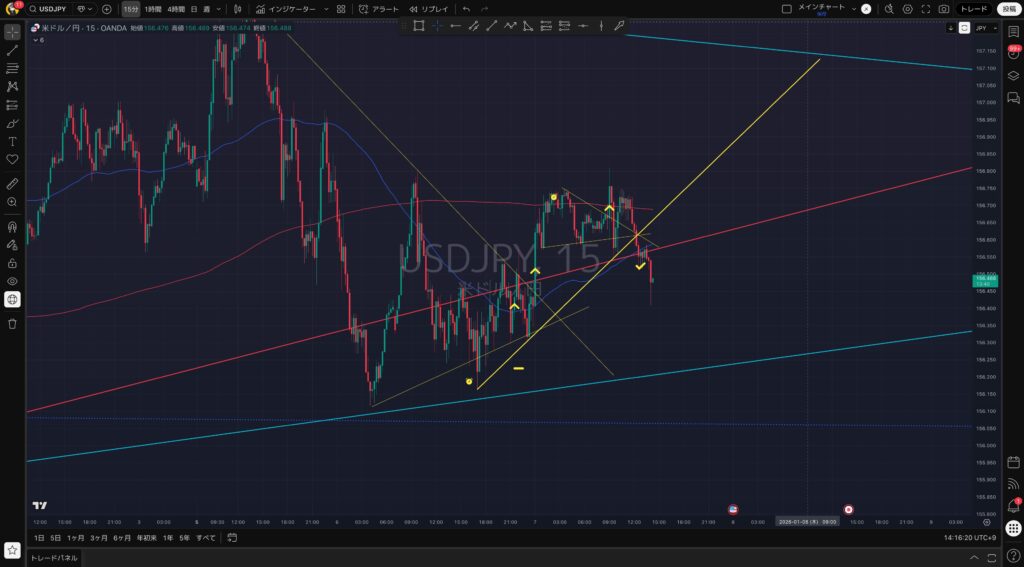Open the JPY currency dropdown on price axis
Screen dimensions: 1024x567
[986, 28]
